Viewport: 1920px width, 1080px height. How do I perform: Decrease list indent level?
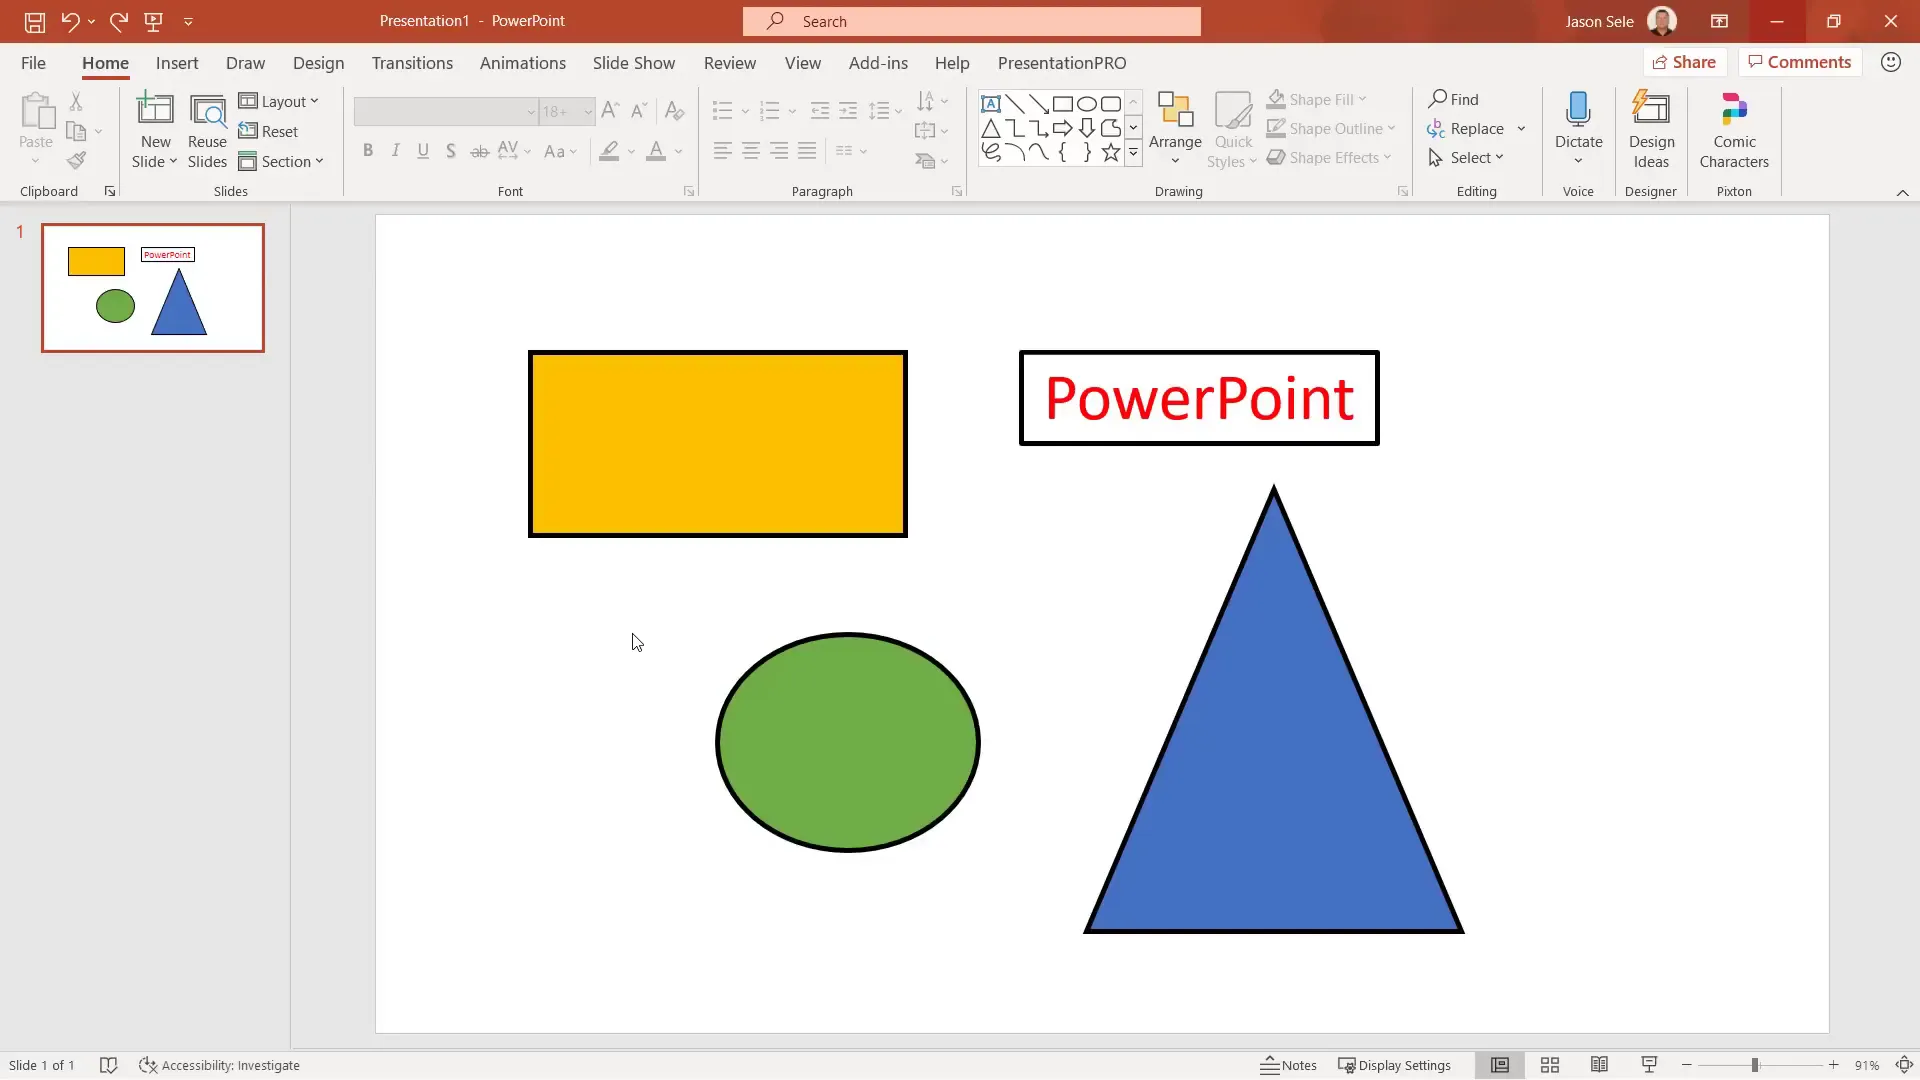[x=820, y=110]
